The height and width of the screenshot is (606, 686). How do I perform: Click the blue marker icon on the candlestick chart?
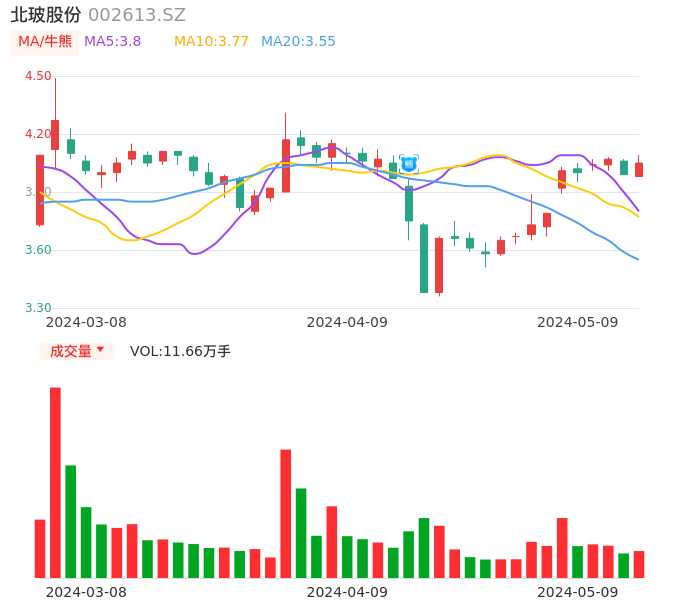point(408,163)
